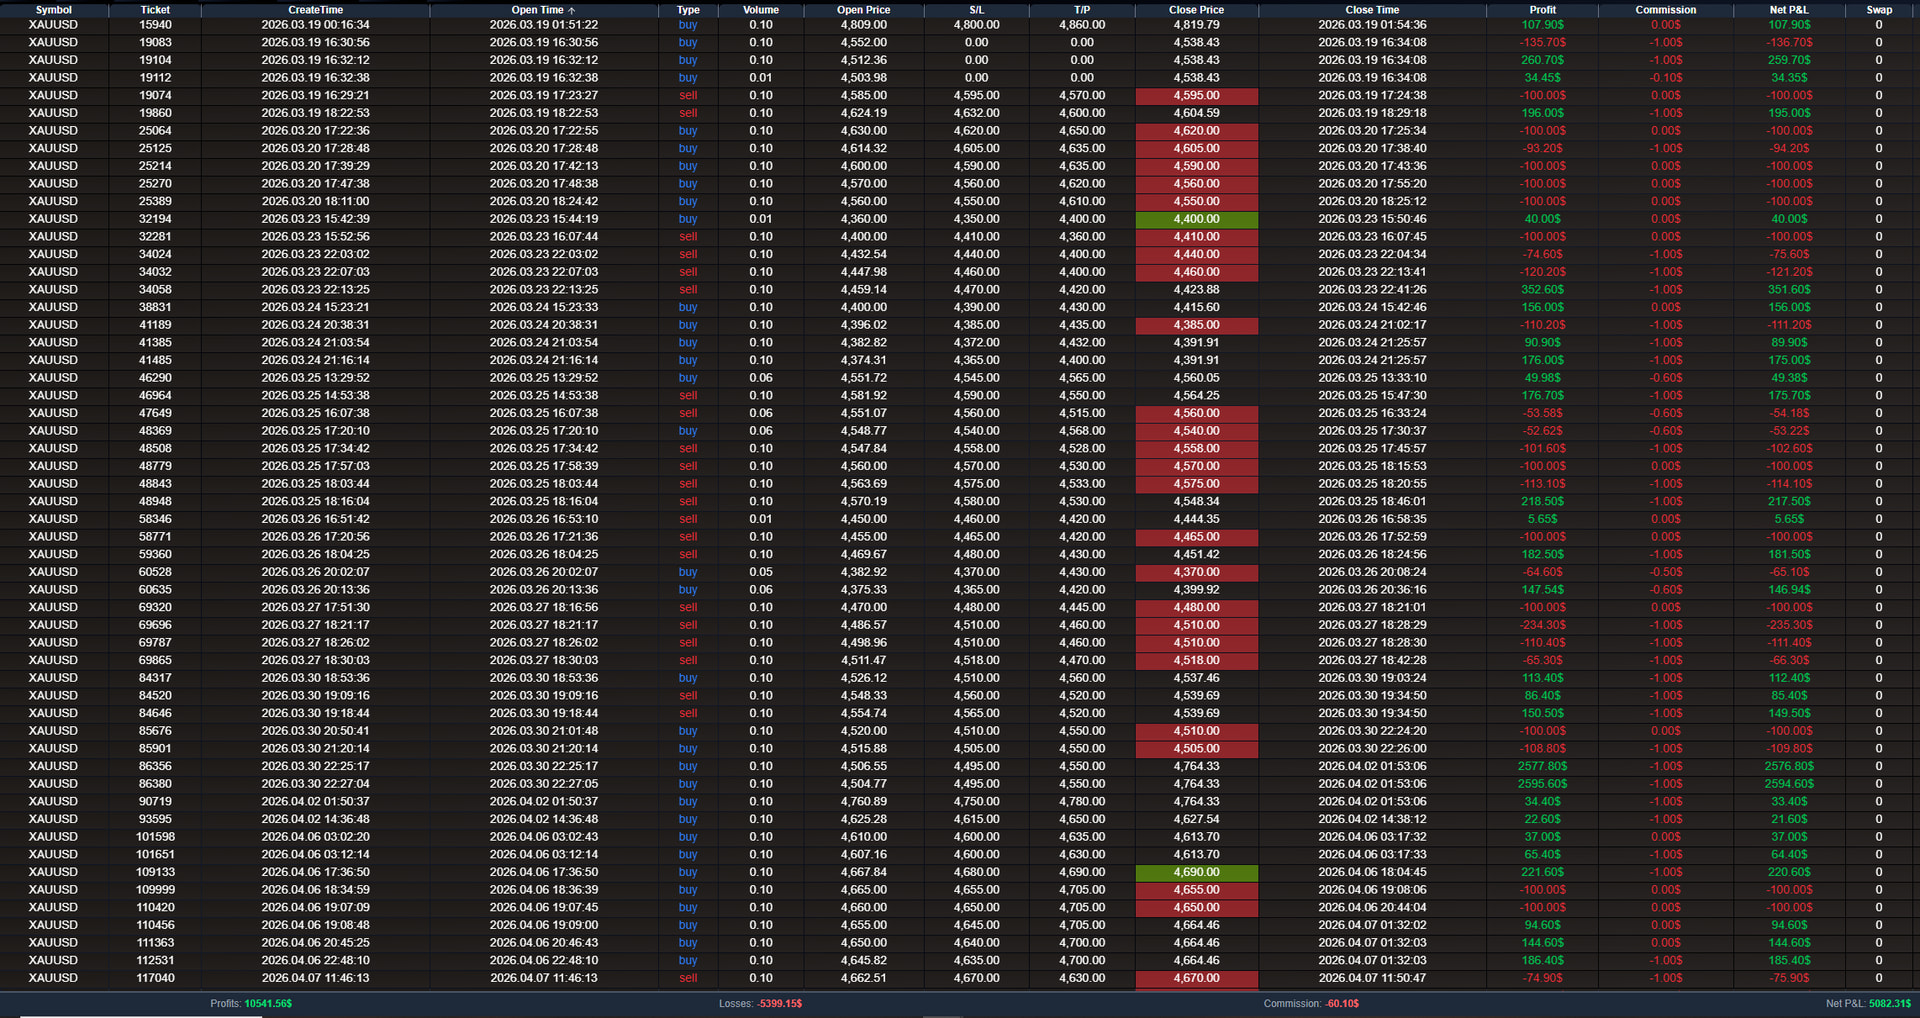The width and height of the screenshot is (1920, 1018).
Task: Click the S/L column header
Action: coord(977,10)
